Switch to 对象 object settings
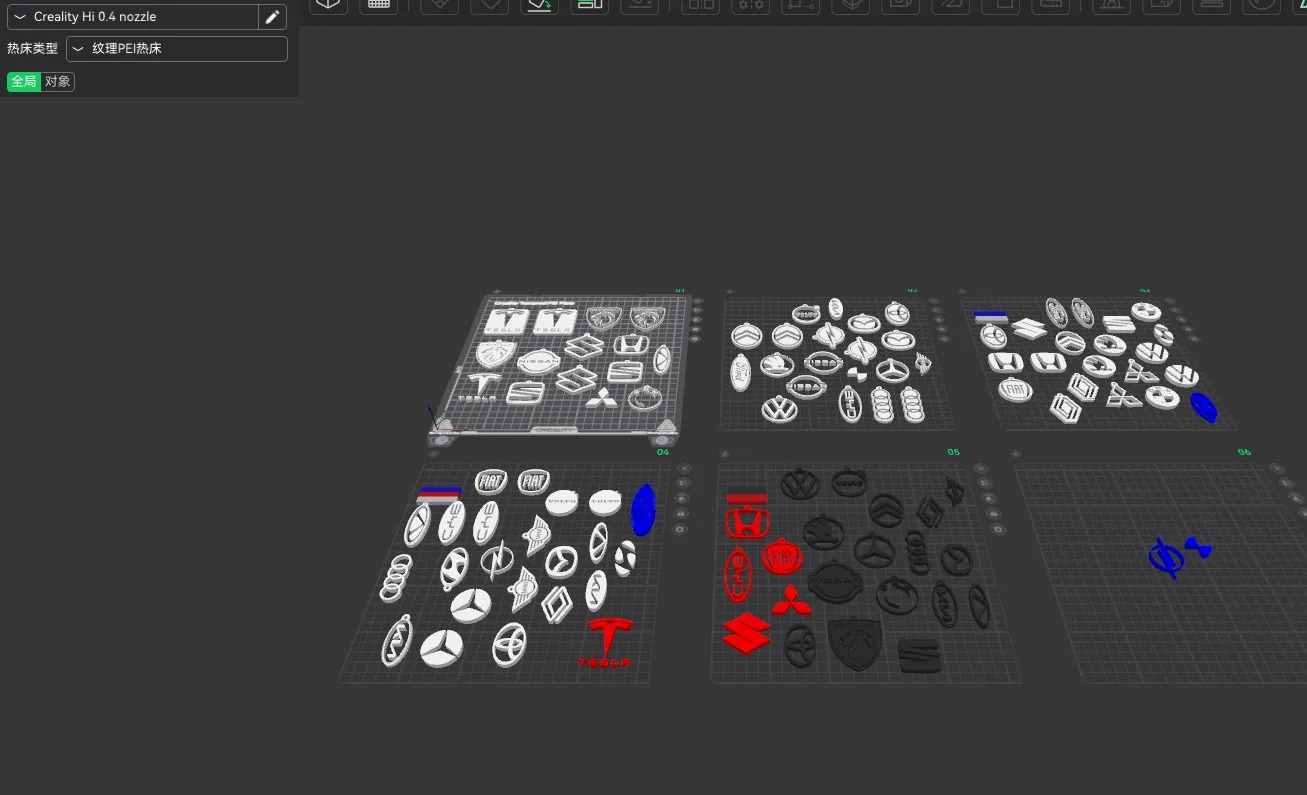This screenshot has height=795, width=1307. click(58, 82)
